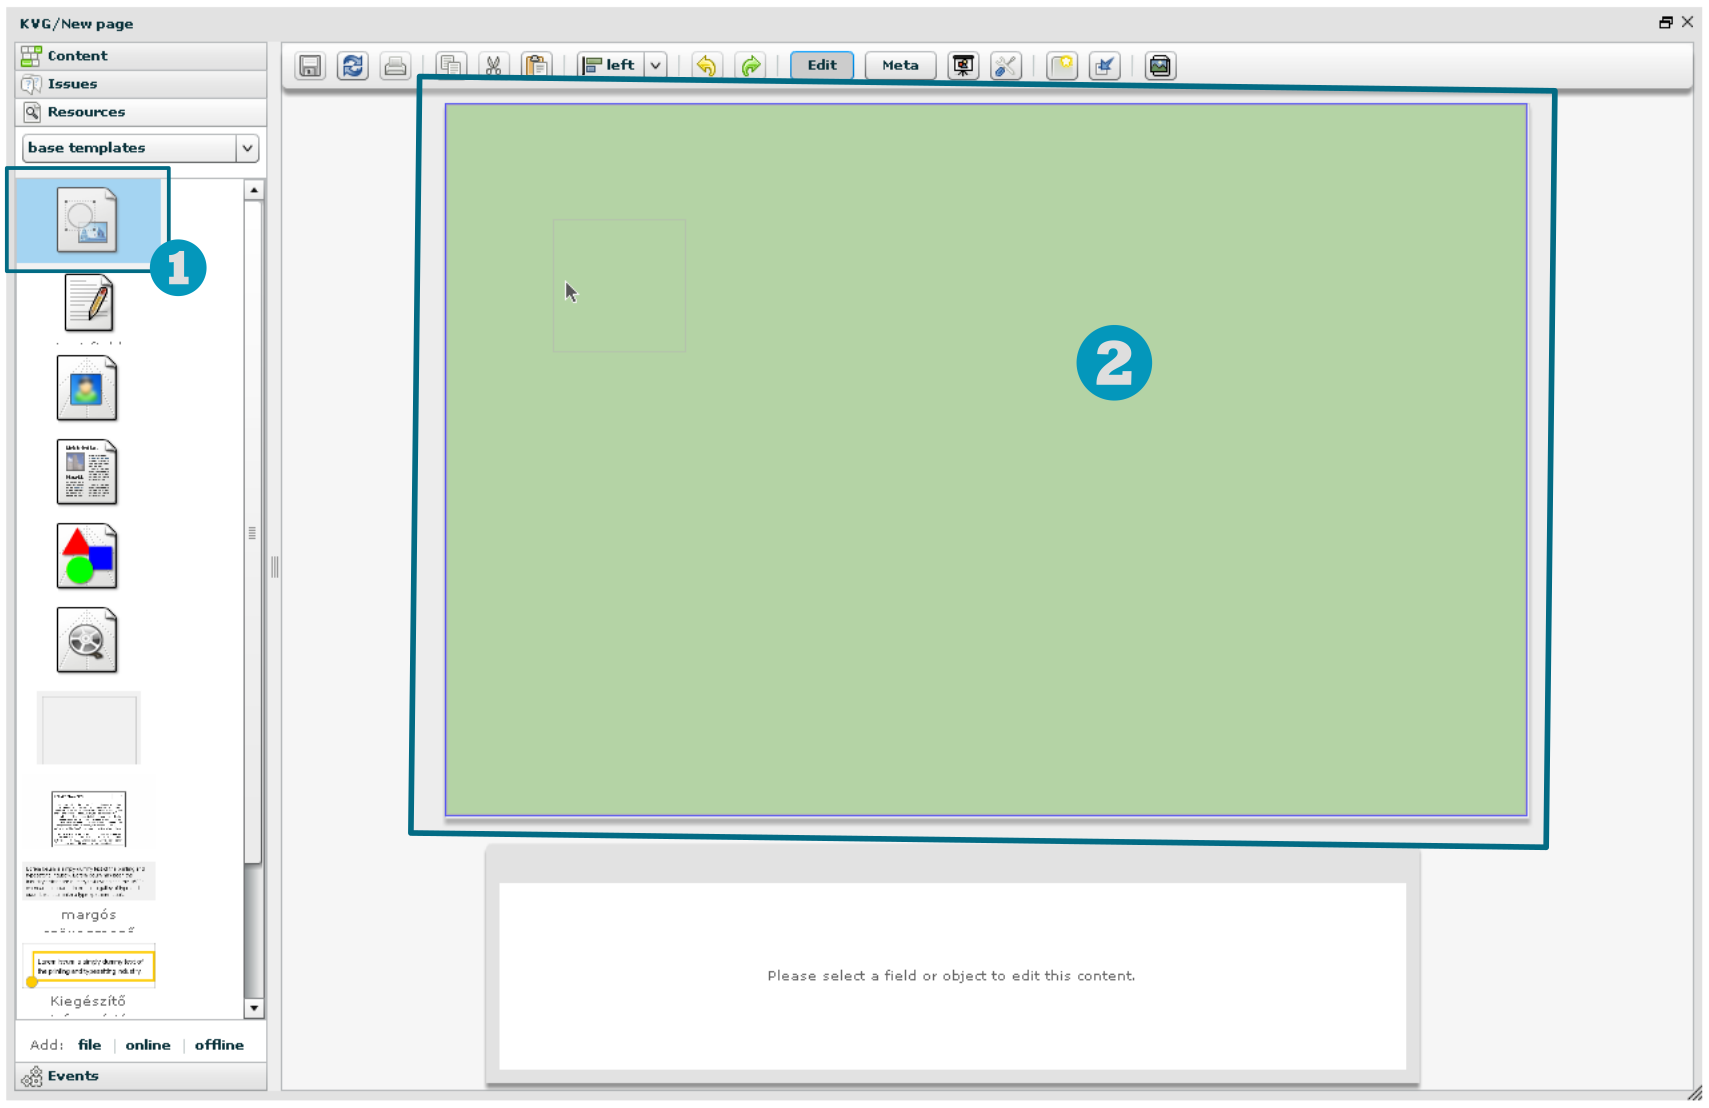1709x1108 pixels.
Task: Click the Save (floppy disk) toolbar icon
Action: (310, 66)
